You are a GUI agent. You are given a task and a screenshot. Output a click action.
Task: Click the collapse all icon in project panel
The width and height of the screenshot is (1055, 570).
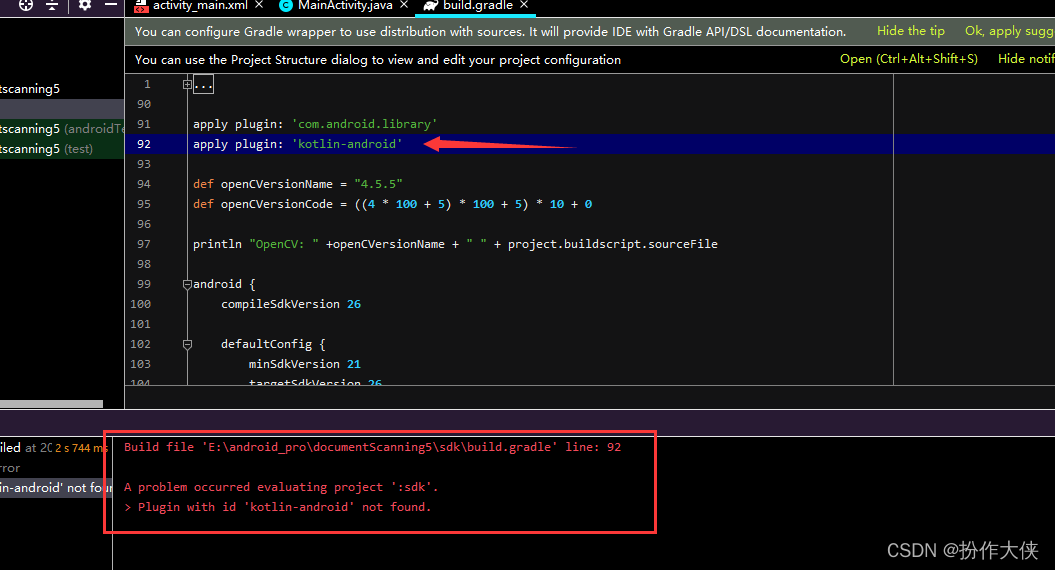(52, 5)
